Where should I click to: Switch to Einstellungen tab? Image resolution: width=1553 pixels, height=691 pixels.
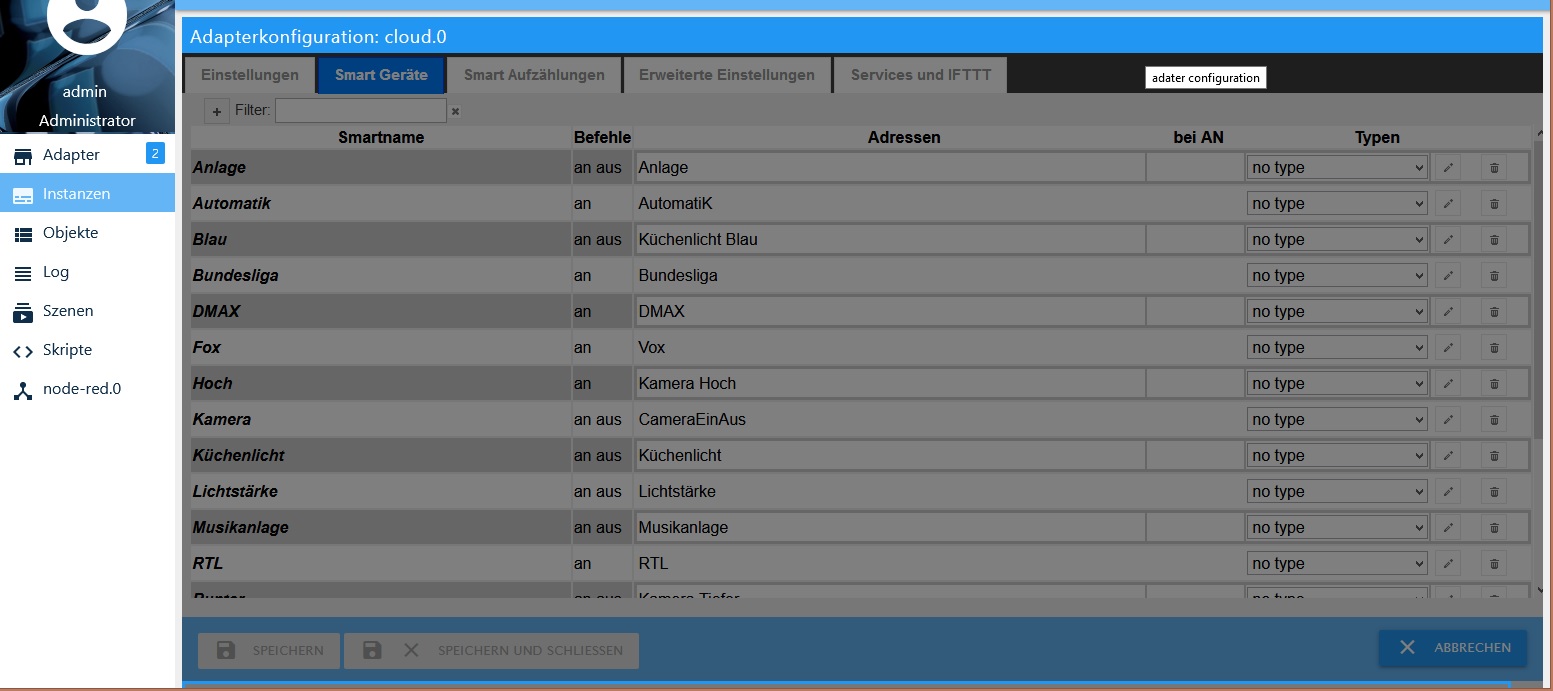[250, 75]
